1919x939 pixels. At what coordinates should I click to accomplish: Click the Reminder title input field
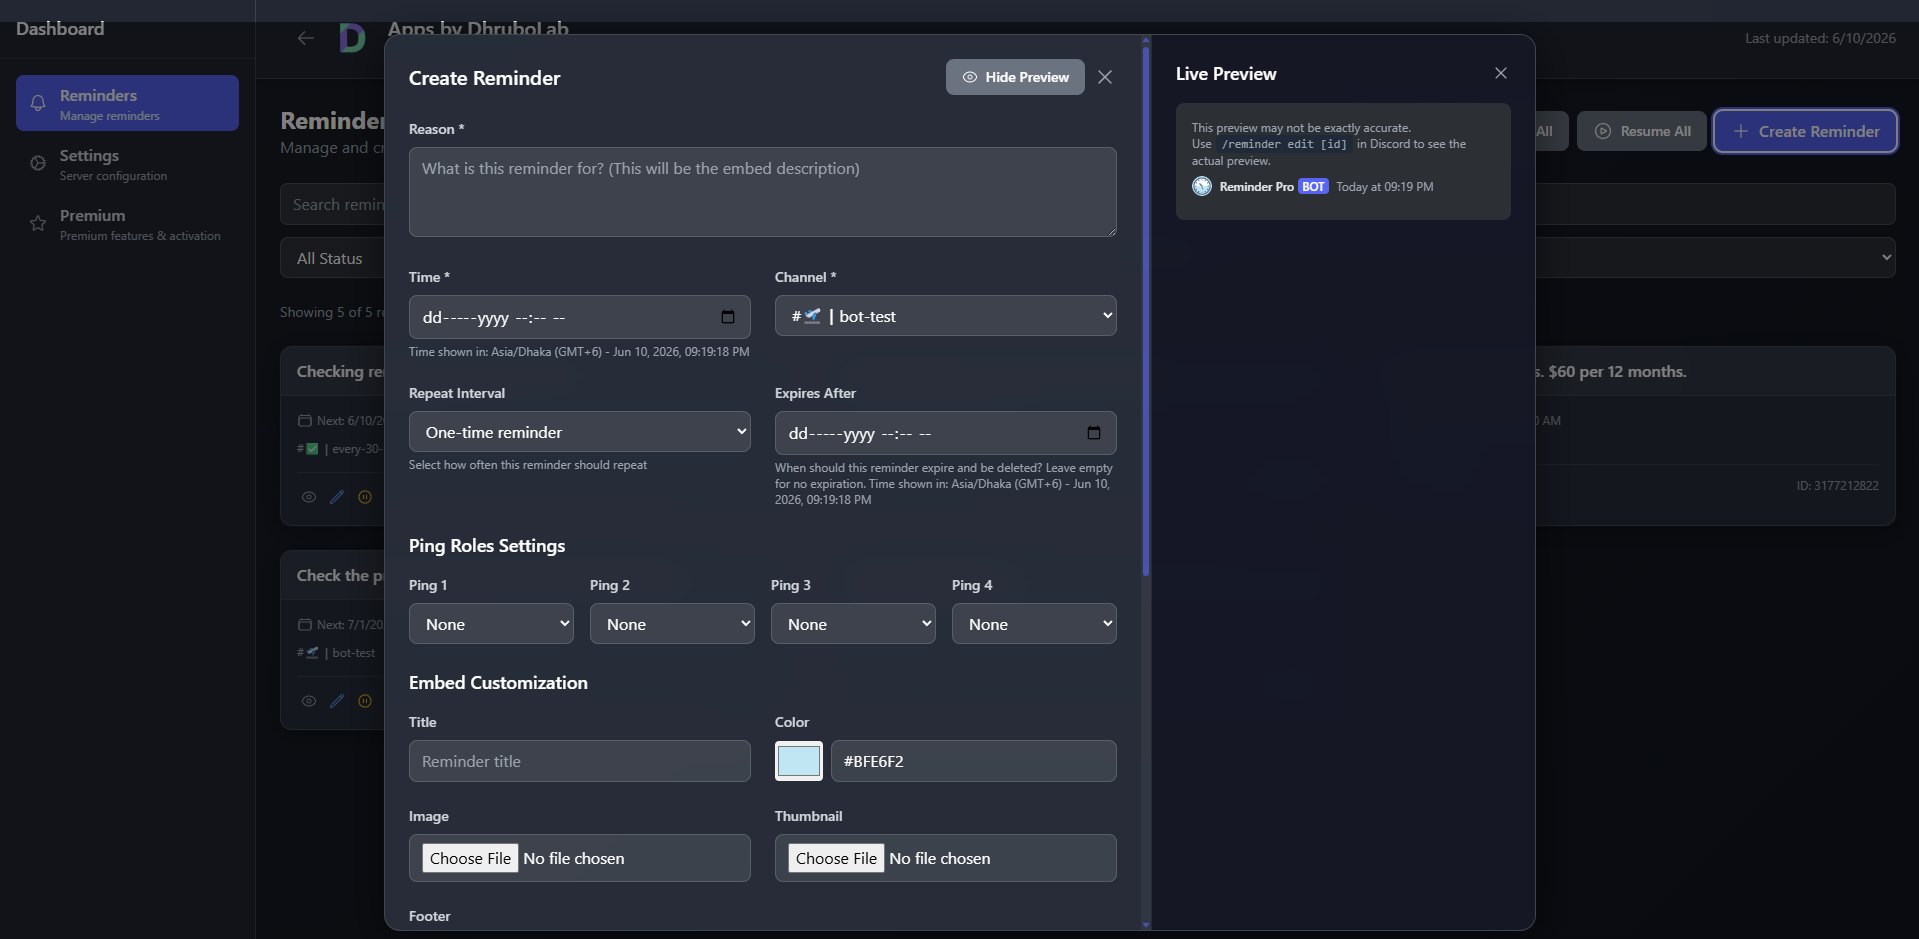tap(579, 761)
